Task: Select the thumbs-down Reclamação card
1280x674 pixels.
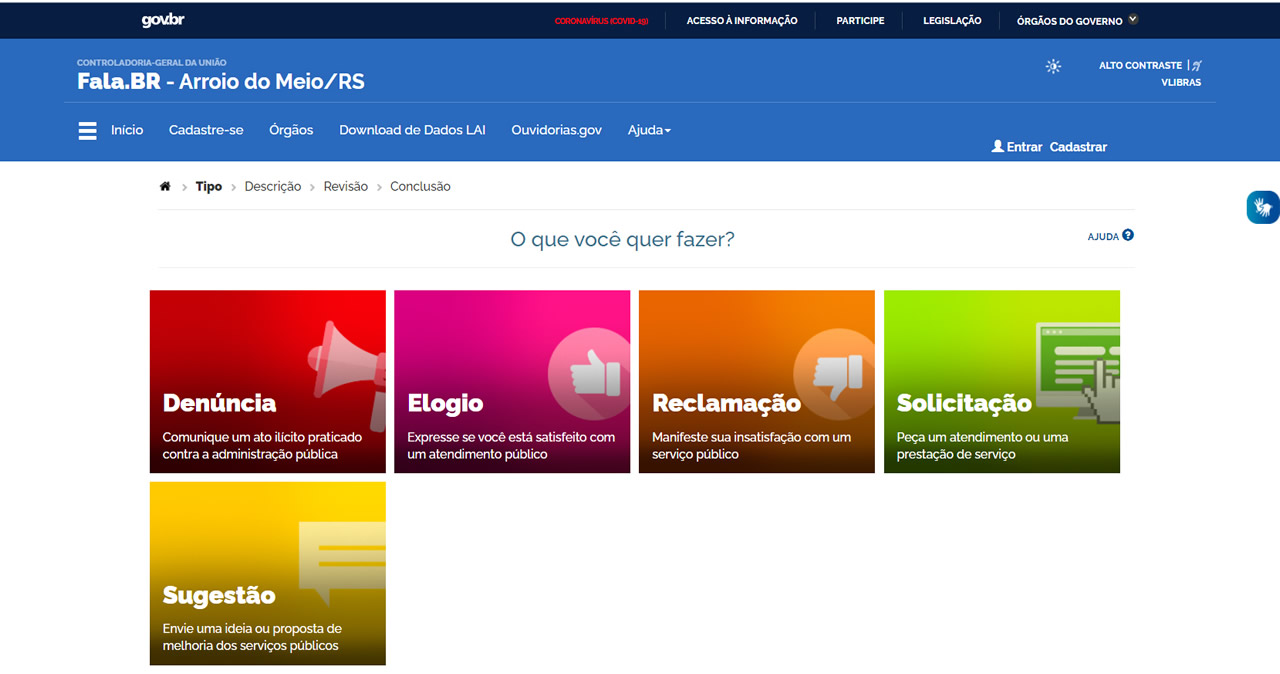Action: pos(756,381)
